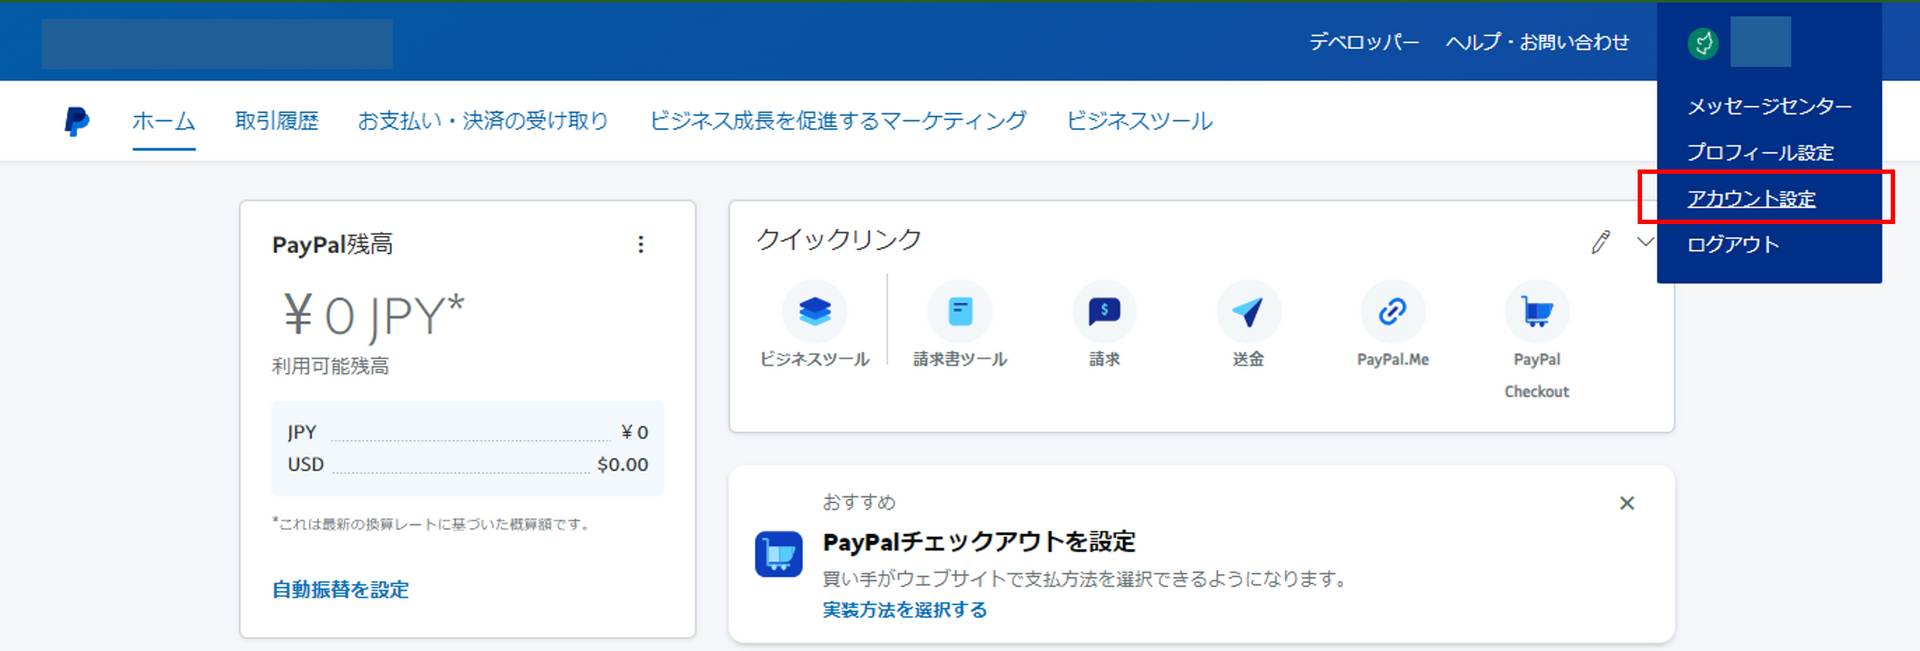Select the 送金 paper plane icon
1920x651 pixels.
(1248, 312)
